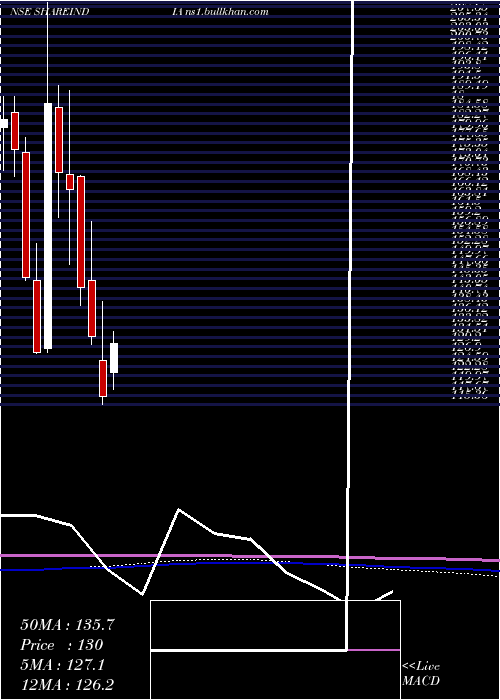Click the '12MA : 126.2' value
This screenshot has width=500, height=700.
[69, 685]
